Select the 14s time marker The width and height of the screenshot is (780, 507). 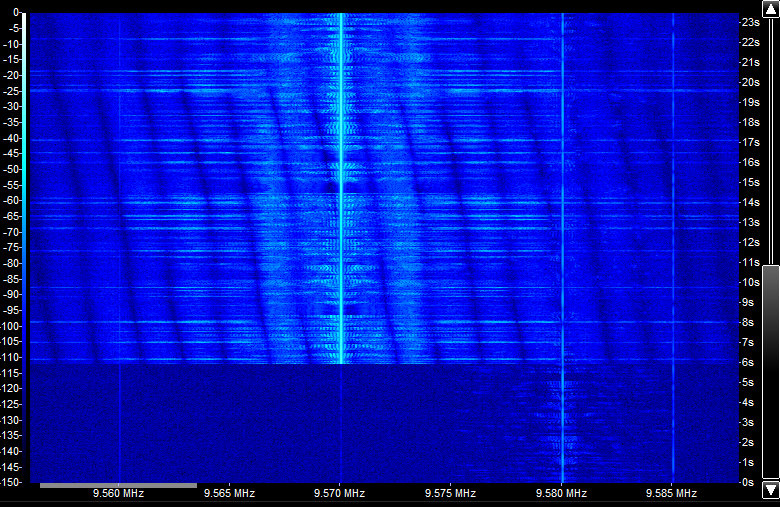coord(751,203)
